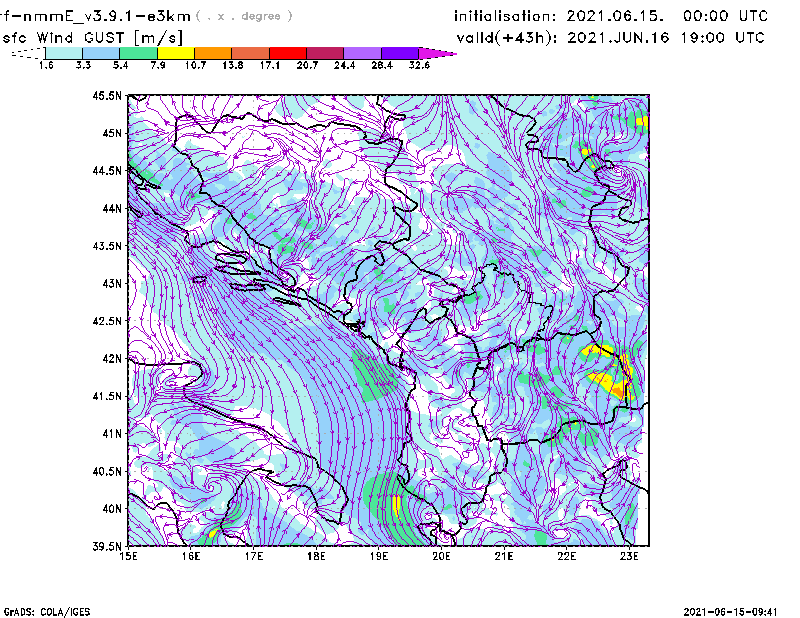Click longitude label 20E

coord(441,556)
